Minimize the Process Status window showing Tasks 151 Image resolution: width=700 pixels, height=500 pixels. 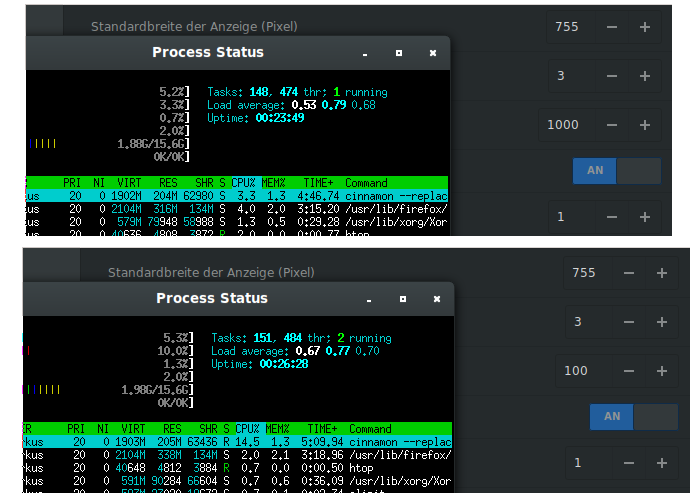coord(369,300)
